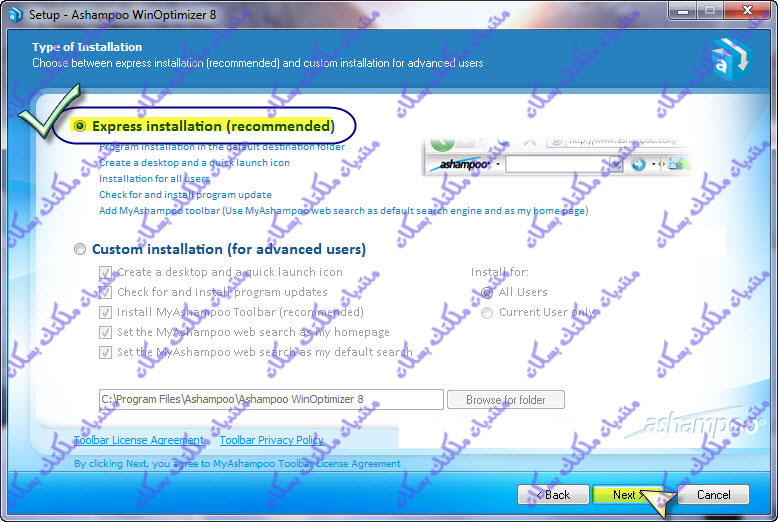Toggle Create a desktop and quick launch icon
Image resolution: width=778 pixels, height=522 pixels.
pyautogui.click(x=106, y=272)
